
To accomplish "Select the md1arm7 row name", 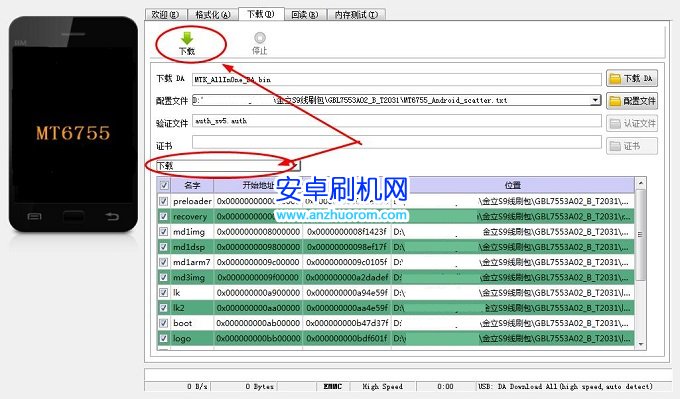I will [x=192, y=262].
